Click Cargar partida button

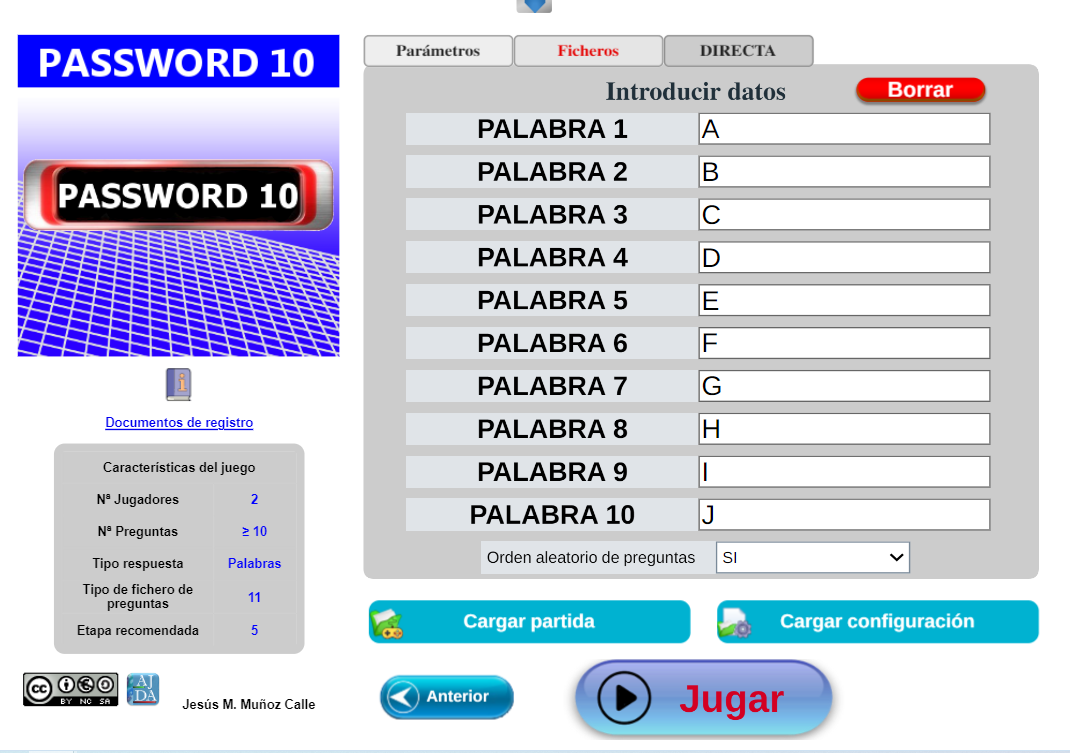(529, 622)
